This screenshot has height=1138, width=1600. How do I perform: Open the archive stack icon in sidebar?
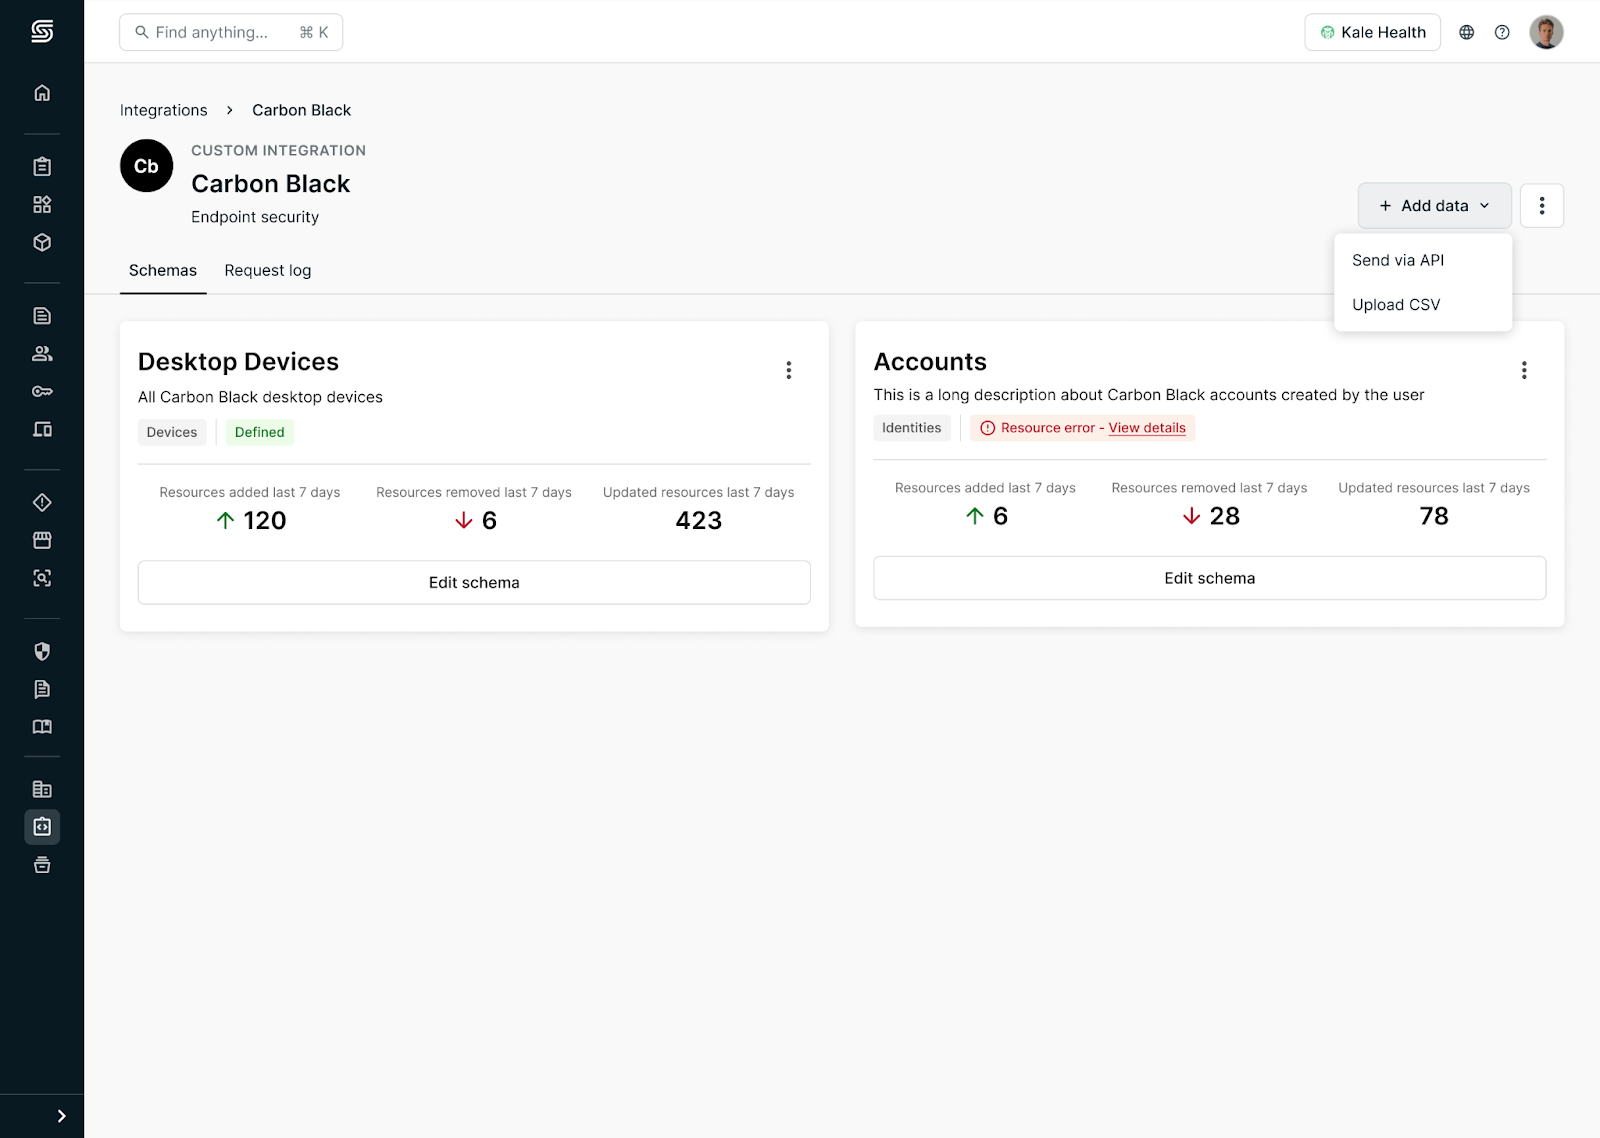click(x=42, y=866)
